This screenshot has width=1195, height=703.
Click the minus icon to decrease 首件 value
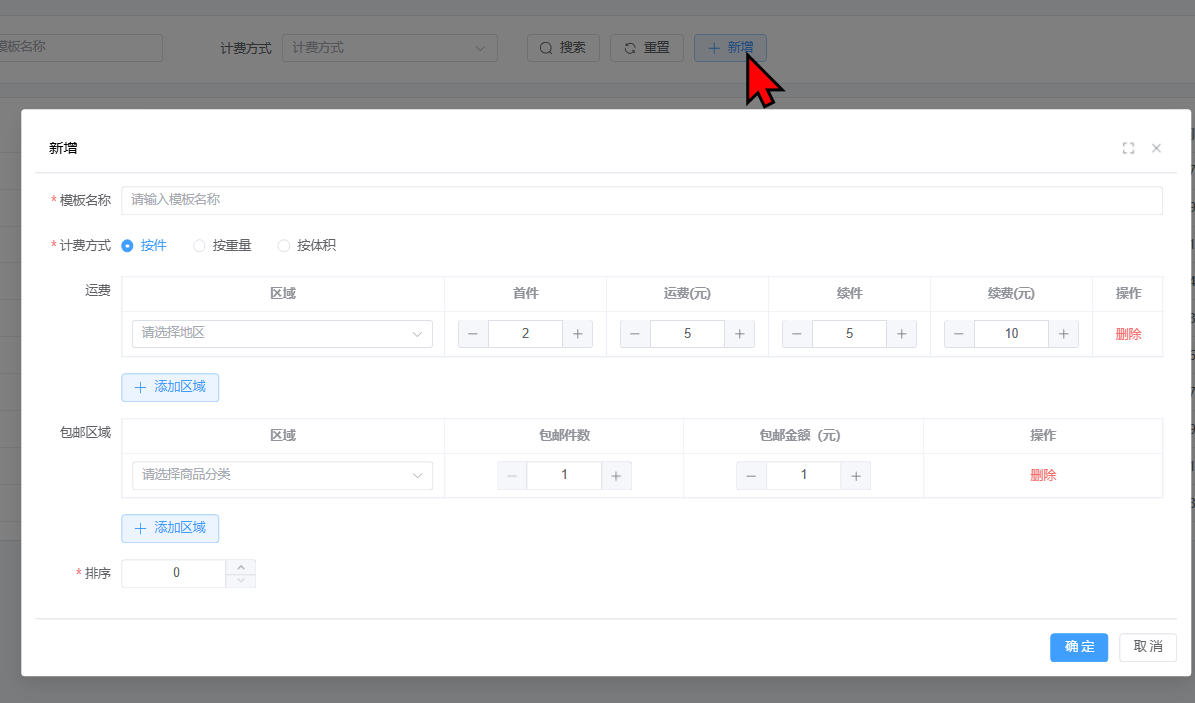[x=473, y=333]
